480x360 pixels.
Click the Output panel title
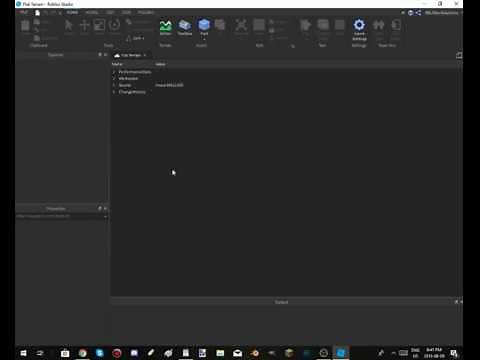[281, 302]
